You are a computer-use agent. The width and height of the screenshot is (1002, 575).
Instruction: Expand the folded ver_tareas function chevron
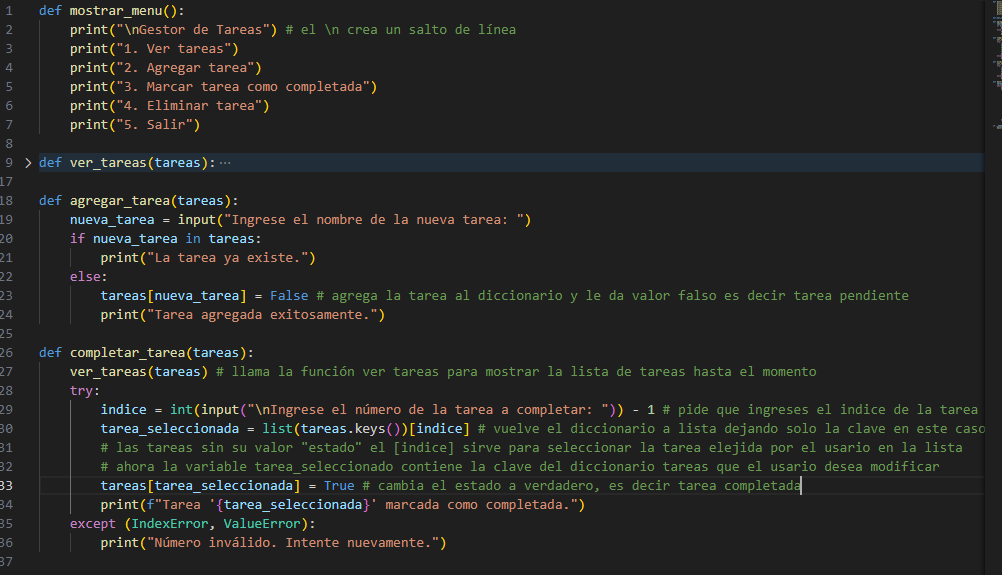[x=28, y=163]
